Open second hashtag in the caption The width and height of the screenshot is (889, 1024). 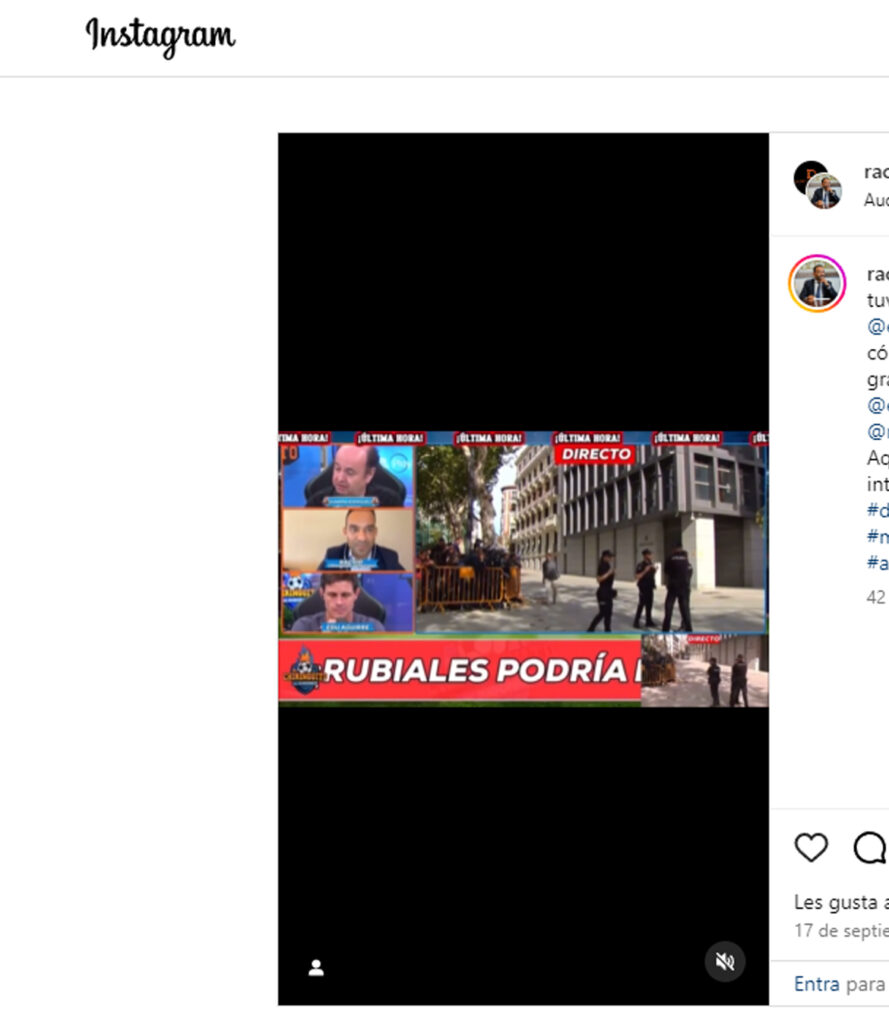tap(878, 537)
